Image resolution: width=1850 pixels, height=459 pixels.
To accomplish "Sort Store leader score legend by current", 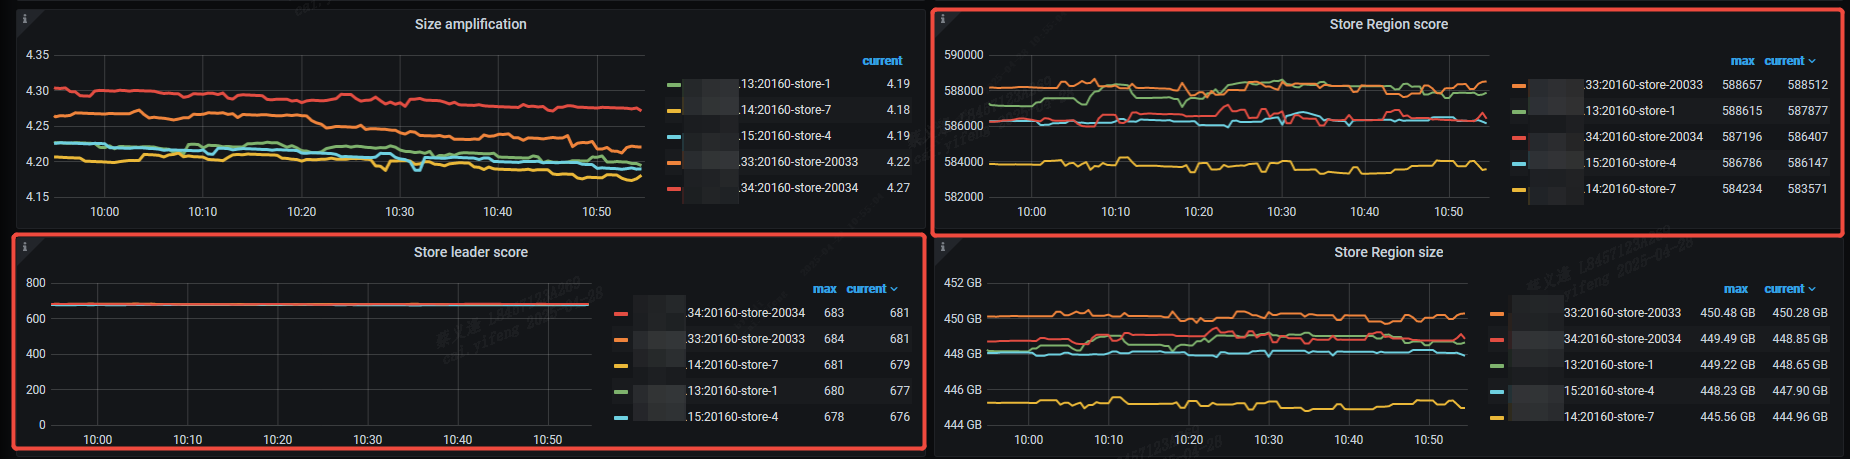I will click(871, 289).
